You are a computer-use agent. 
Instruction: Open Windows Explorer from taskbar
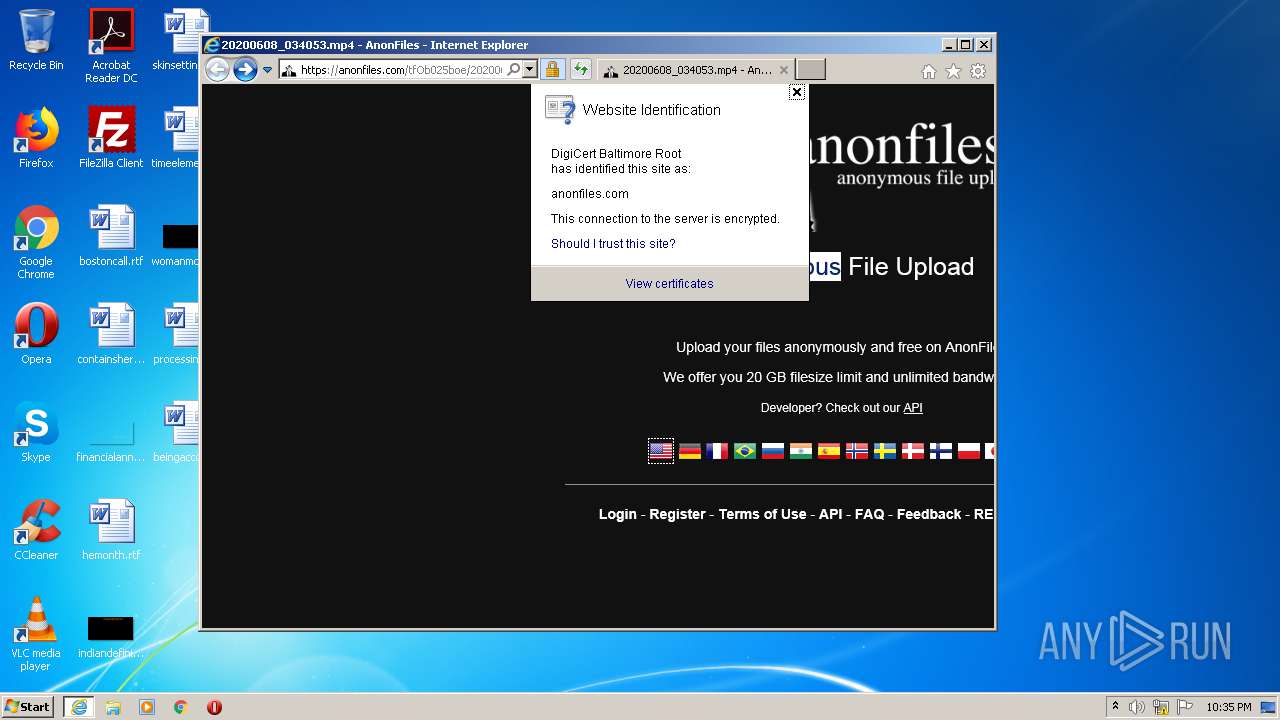pyautogui.click(x=113, y=707)
